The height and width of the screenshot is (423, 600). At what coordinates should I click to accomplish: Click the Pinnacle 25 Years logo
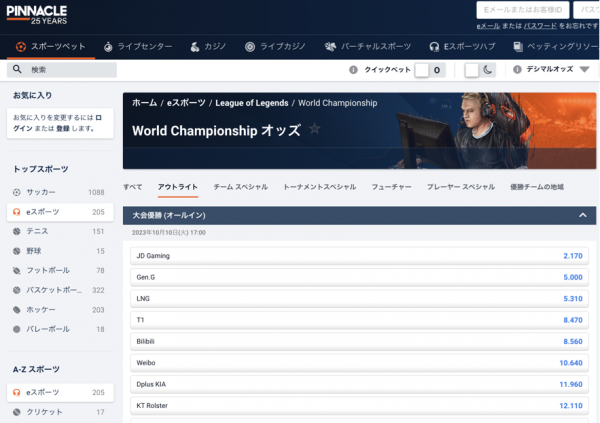tap(37, 15)
